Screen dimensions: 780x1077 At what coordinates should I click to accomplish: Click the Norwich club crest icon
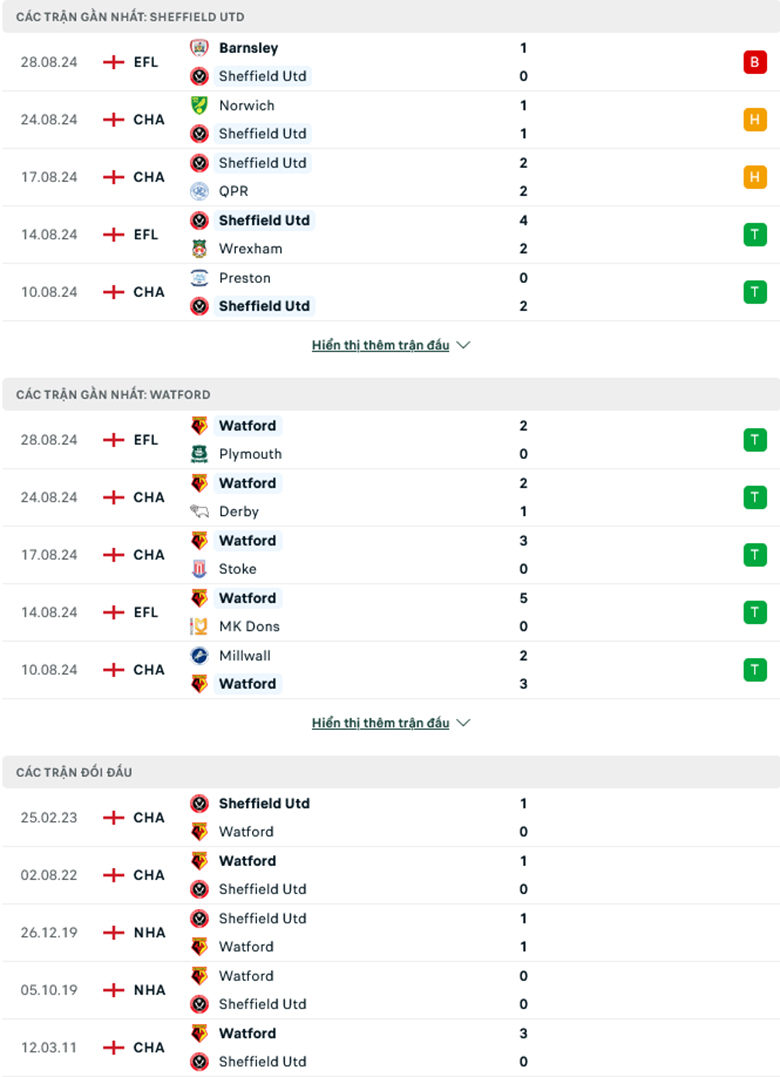tap(199, 105)
